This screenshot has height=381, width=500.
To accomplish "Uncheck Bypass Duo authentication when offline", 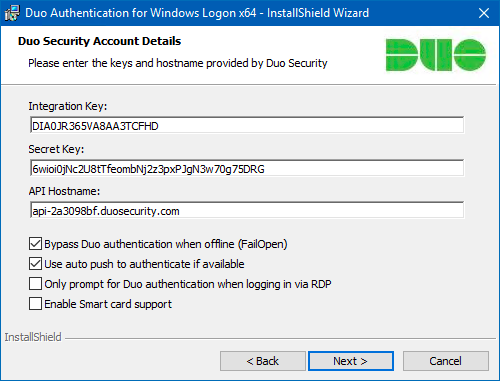I will [35, 244].
